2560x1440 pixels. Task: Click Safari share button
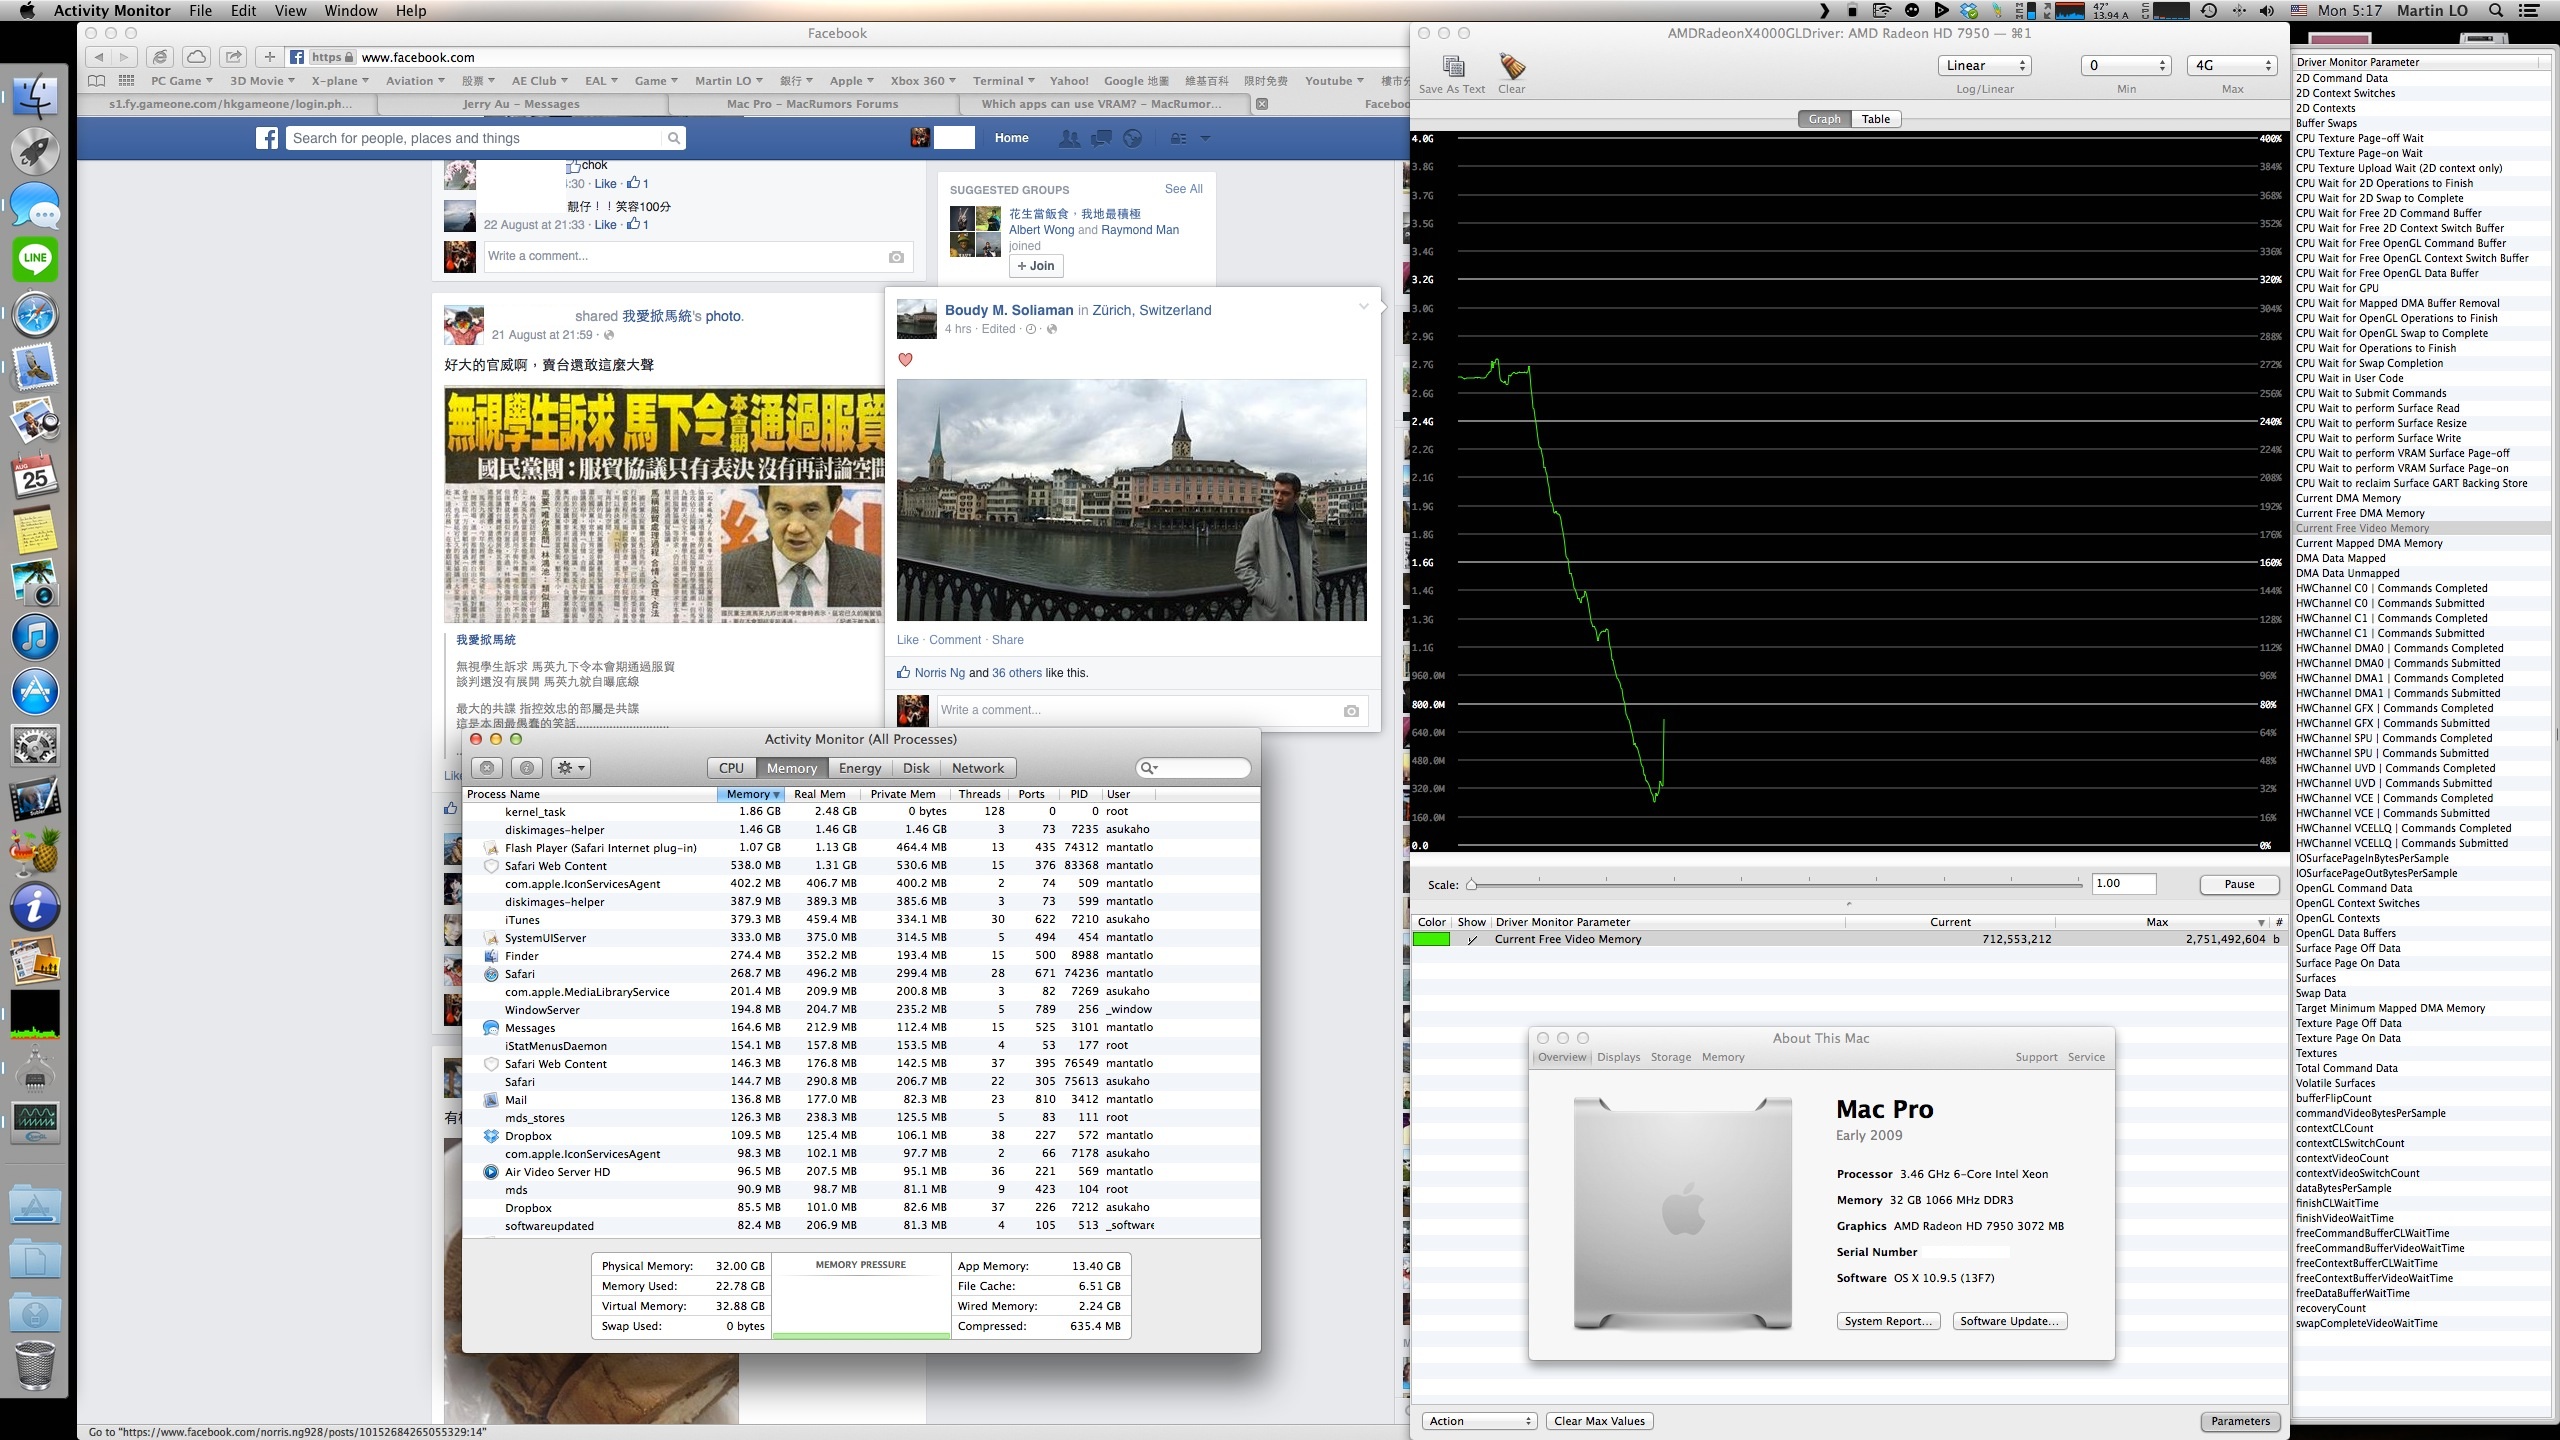(x=233, y=57)
